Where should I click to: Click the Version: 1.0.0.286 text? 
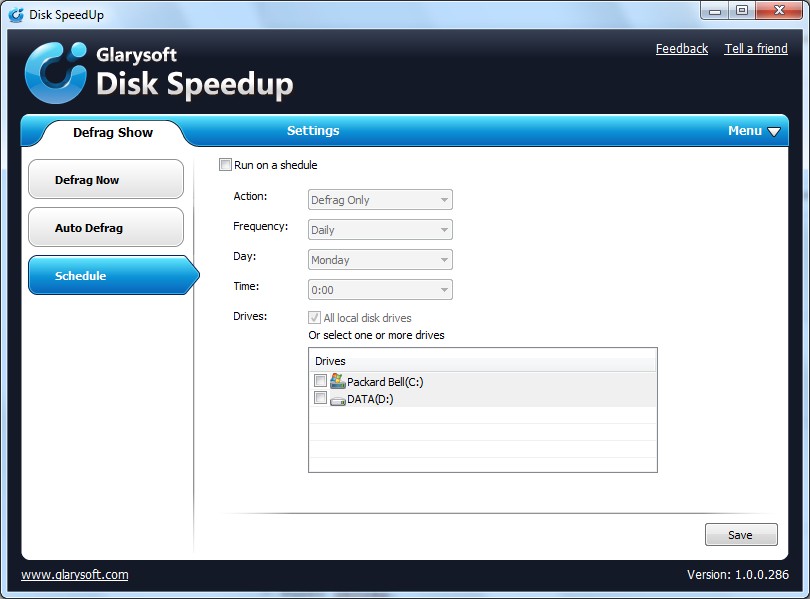pyautogui.click(x=738, y=575)
